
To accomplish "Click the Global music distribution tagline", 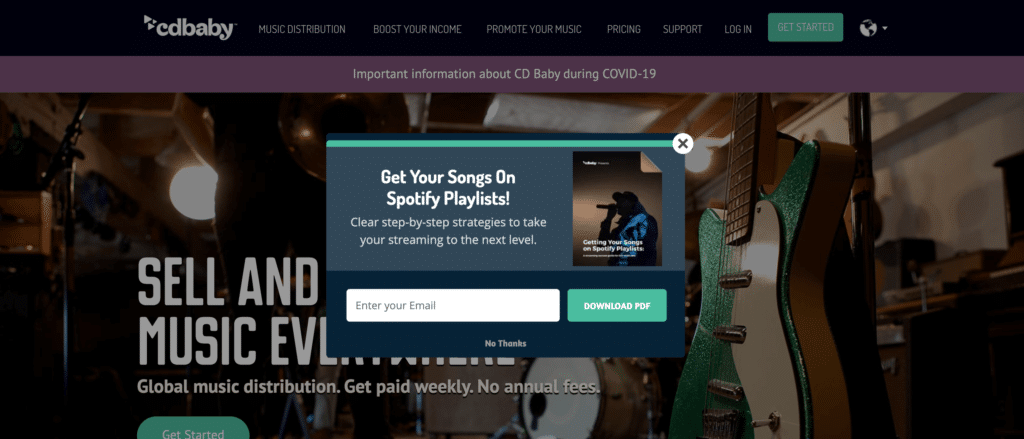I will pyautogui.click(x=368, y=387).
